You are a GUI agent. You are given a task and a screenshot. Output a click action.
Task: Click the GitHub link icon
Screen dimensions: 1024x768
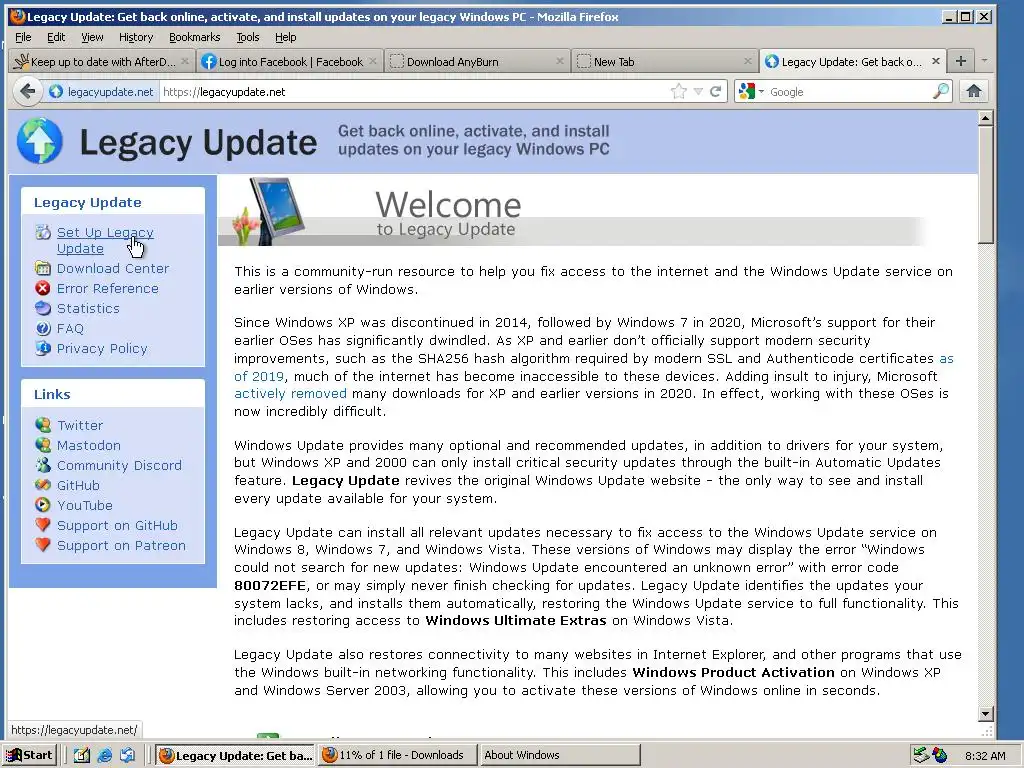(43, 485)
